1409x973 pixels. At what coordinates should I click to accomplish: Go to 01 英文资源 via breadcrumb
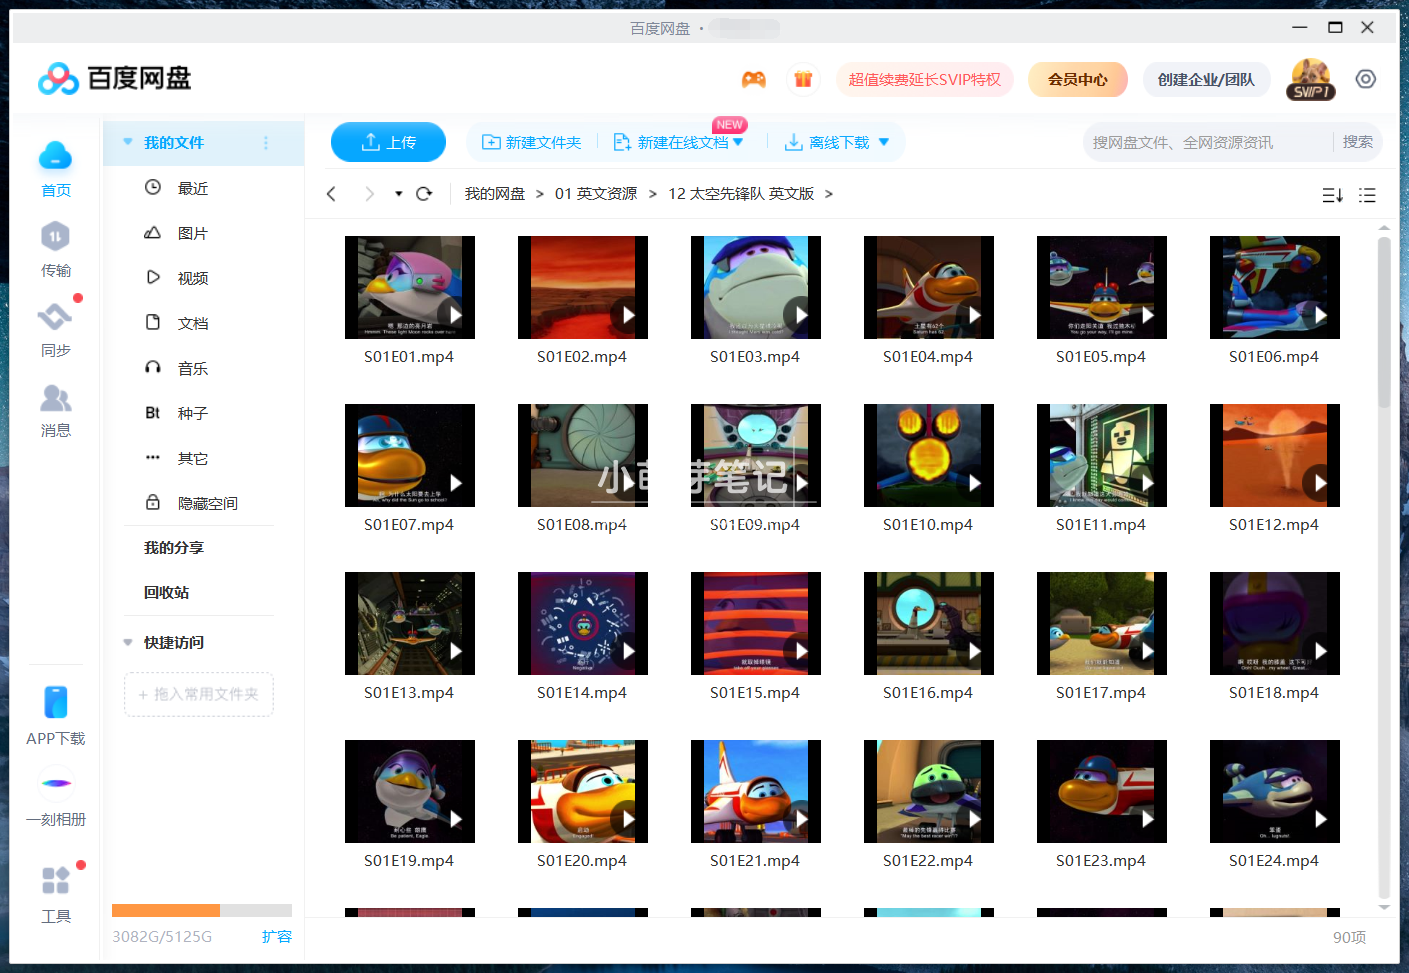coord(596,193)
